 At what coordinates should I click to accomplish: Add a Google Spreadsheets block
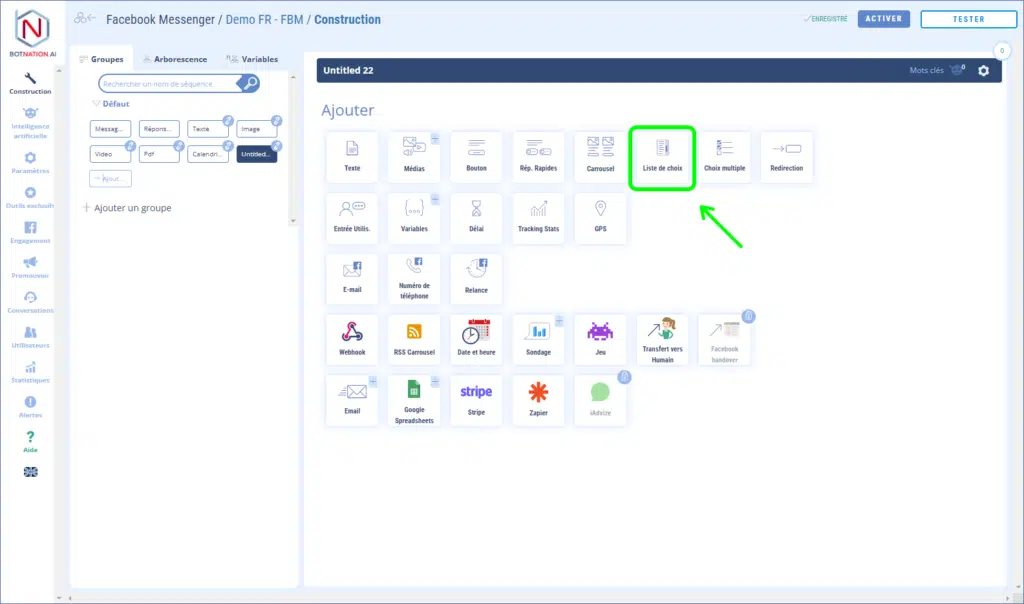coord(414,400)
